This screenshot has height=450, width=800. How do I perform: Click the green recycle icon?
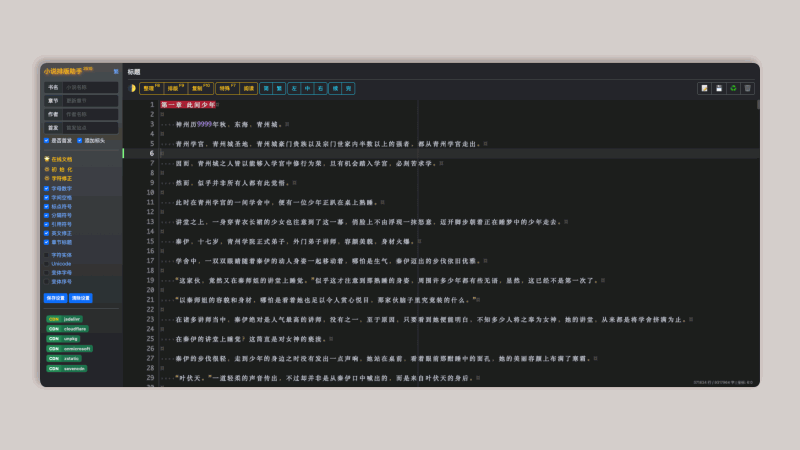click(733, 88)
